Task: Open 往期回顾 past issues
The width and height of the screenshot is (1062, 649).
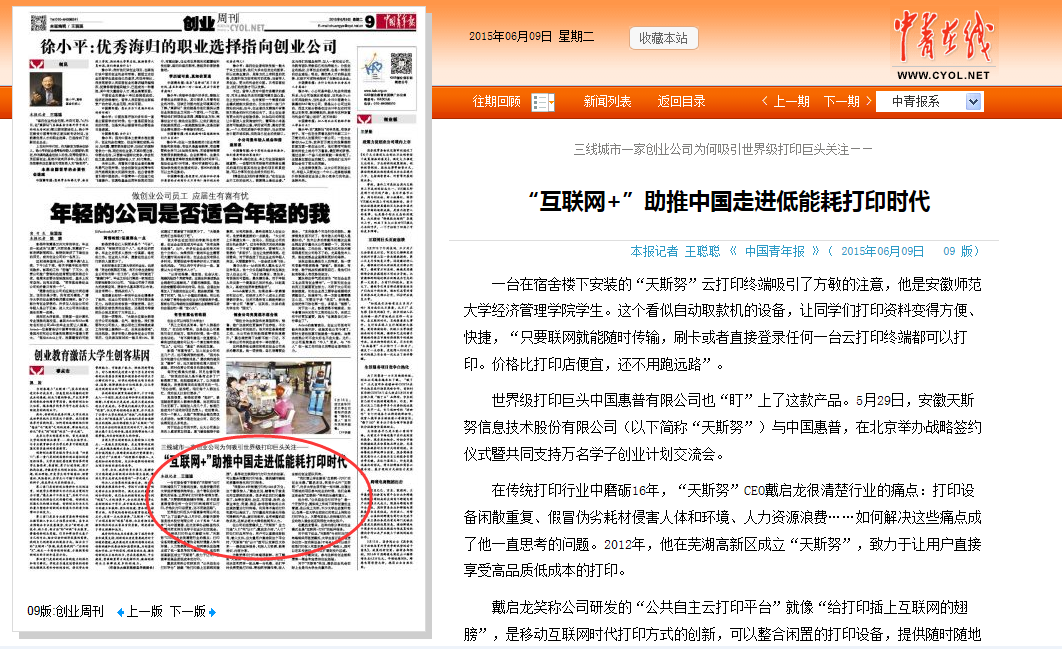Action: [x=496, y=102]
